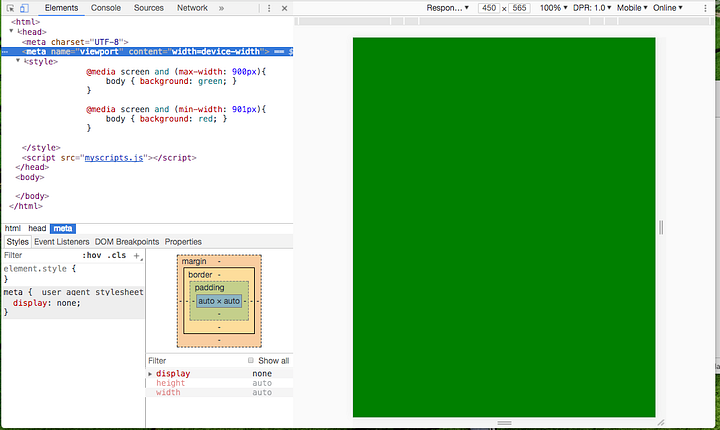Expand the display computed property

[150, 374]
